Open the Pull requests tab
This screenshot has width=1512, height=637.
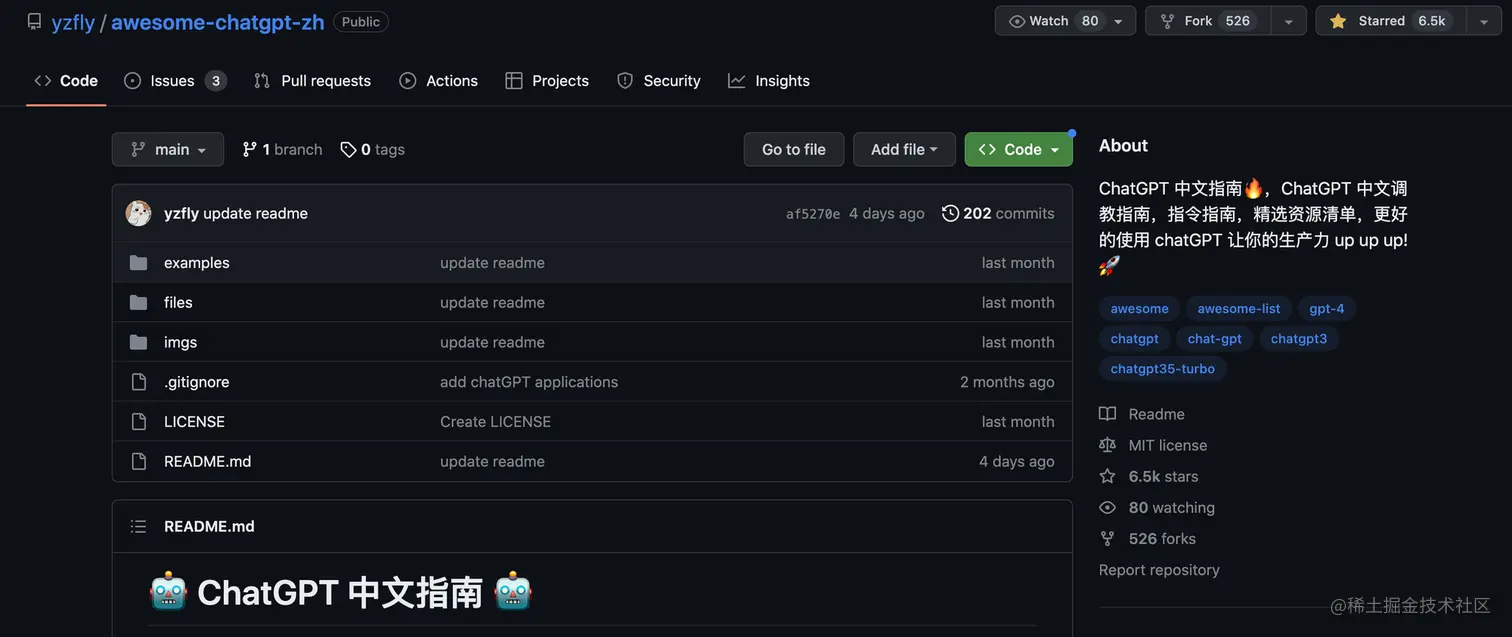tap(312, 81)
